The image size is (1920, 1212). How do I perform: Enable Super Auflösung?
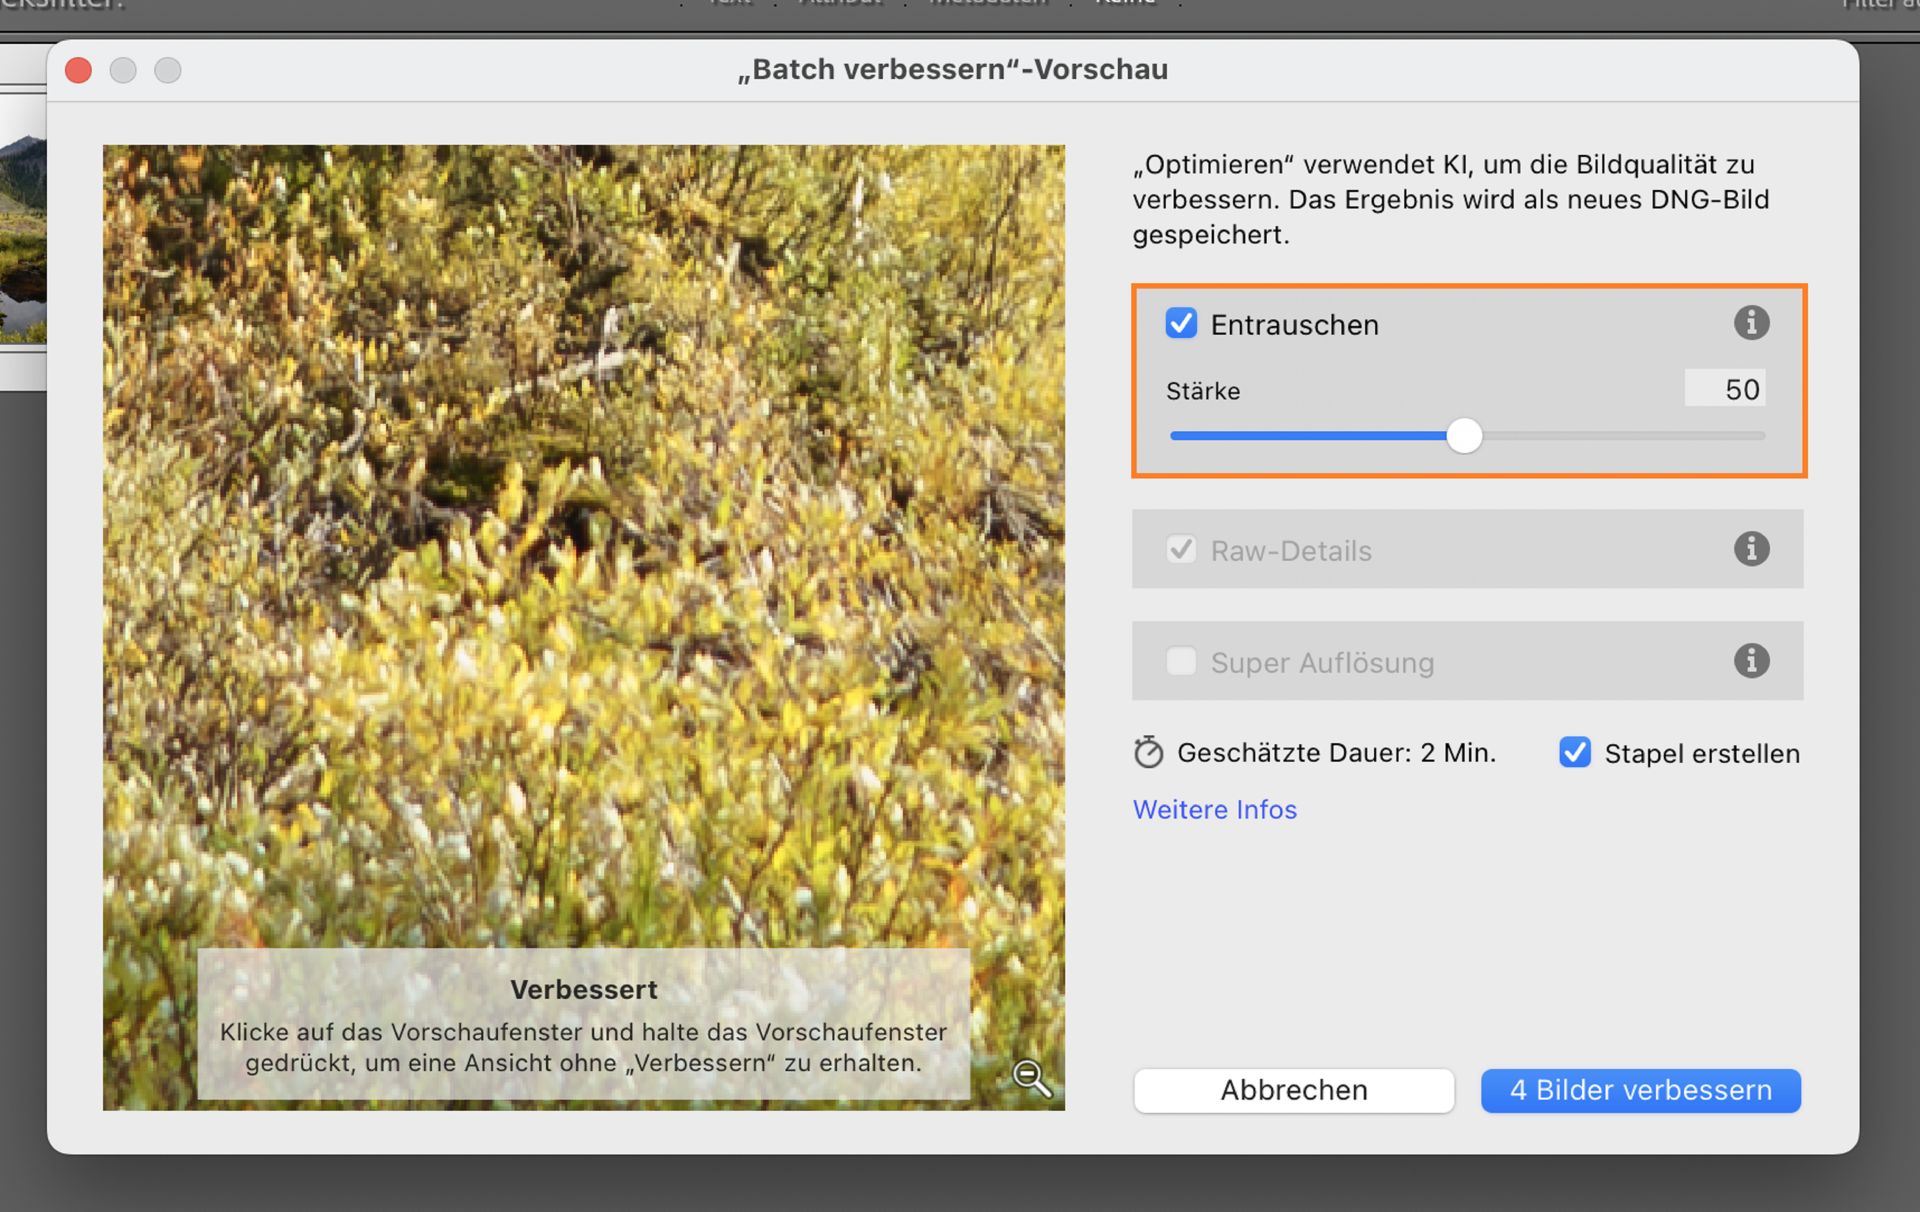(1181, 661)
